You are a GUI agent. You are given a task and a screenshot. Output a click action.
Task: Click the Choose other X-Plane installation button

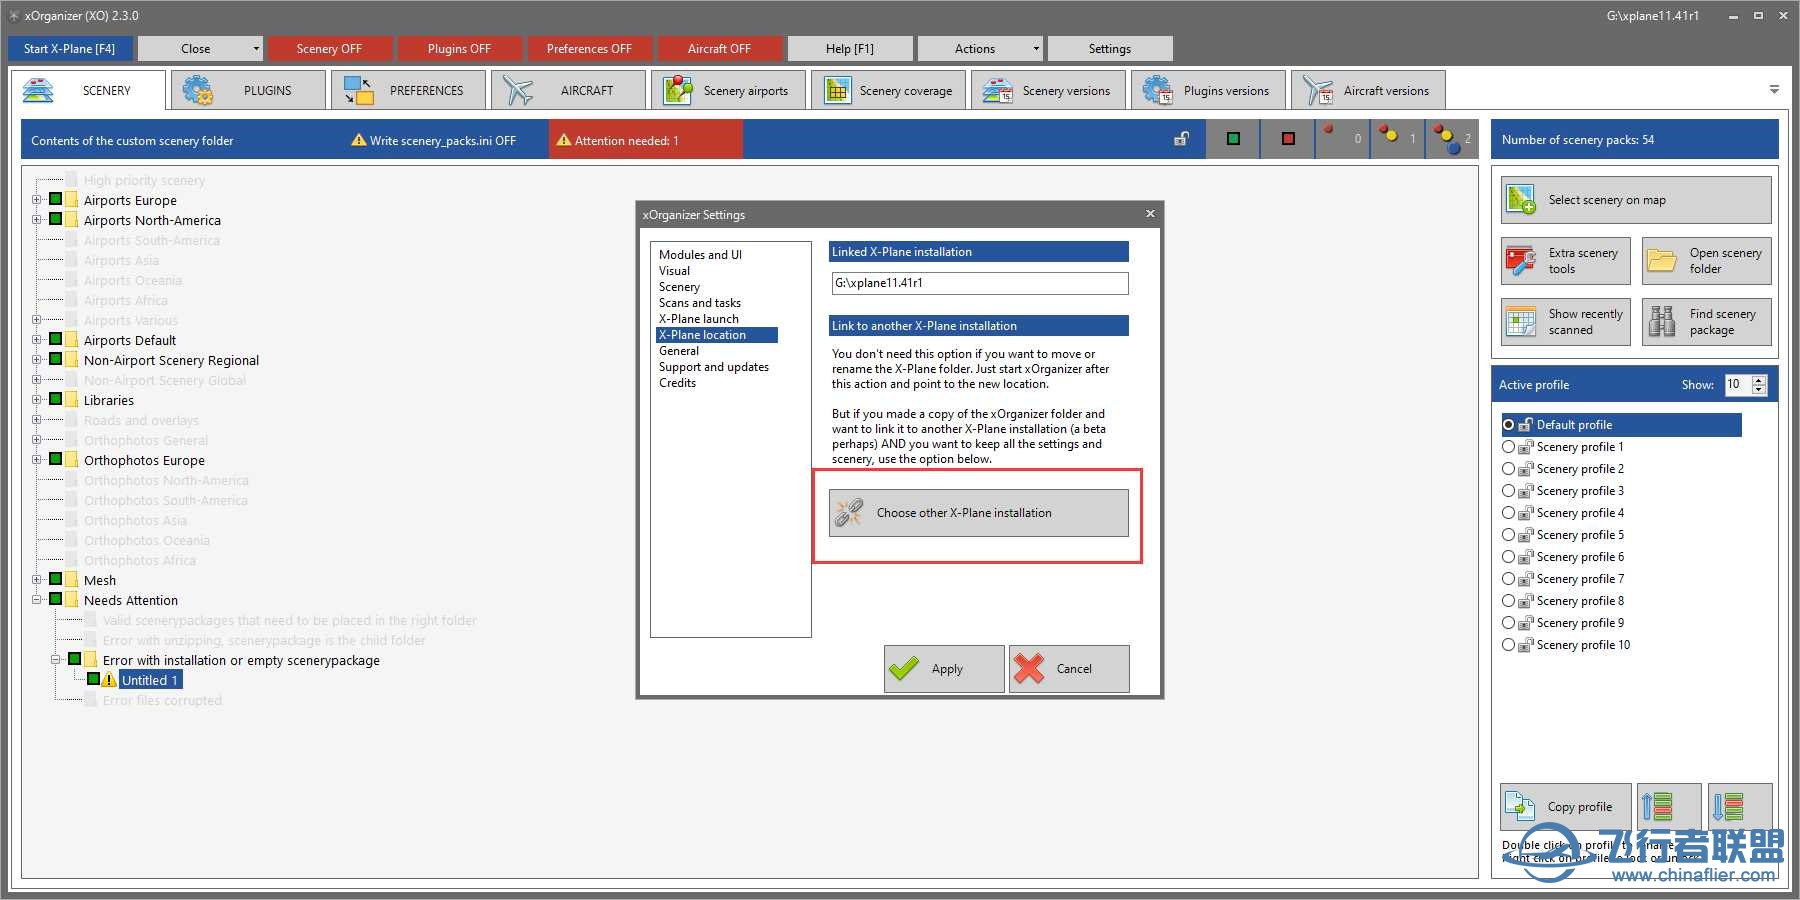point(979,513)
